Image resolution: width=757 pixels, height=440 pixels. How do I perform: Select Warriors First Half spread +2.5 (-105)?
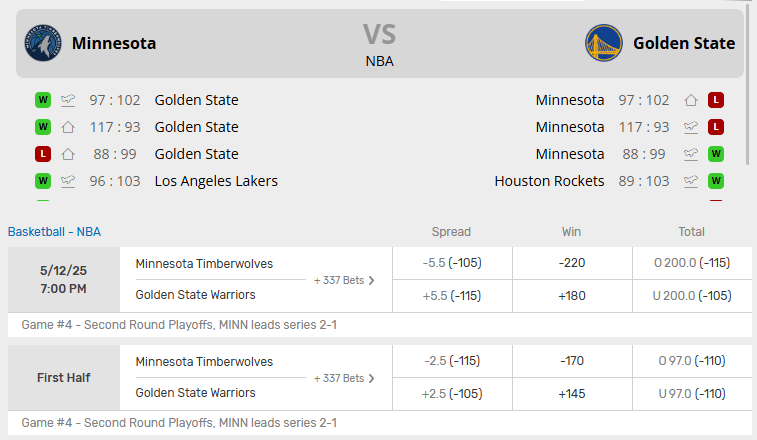point(452,394)
